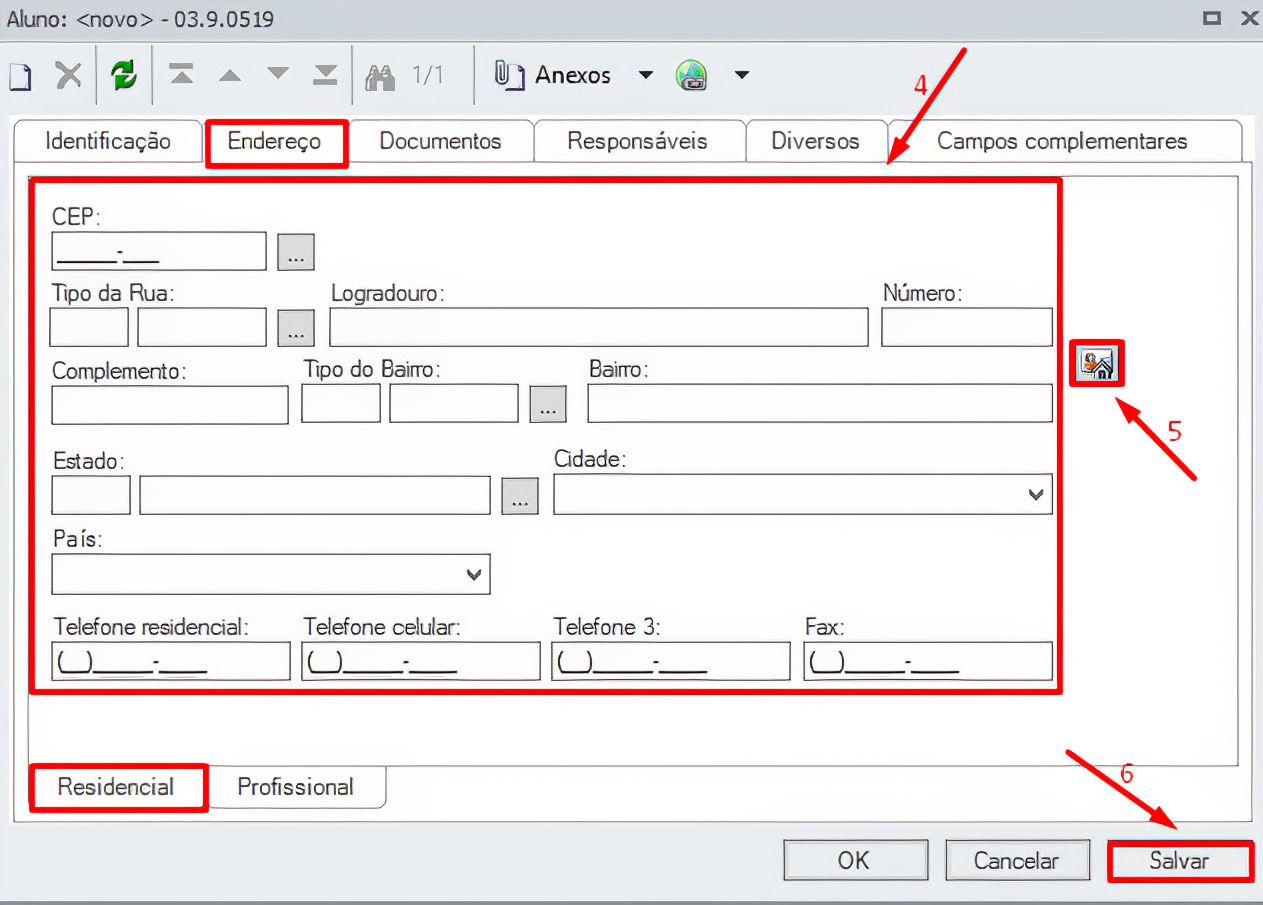
Task: Select the Profissional address tab
Action: tap(295, 787)
